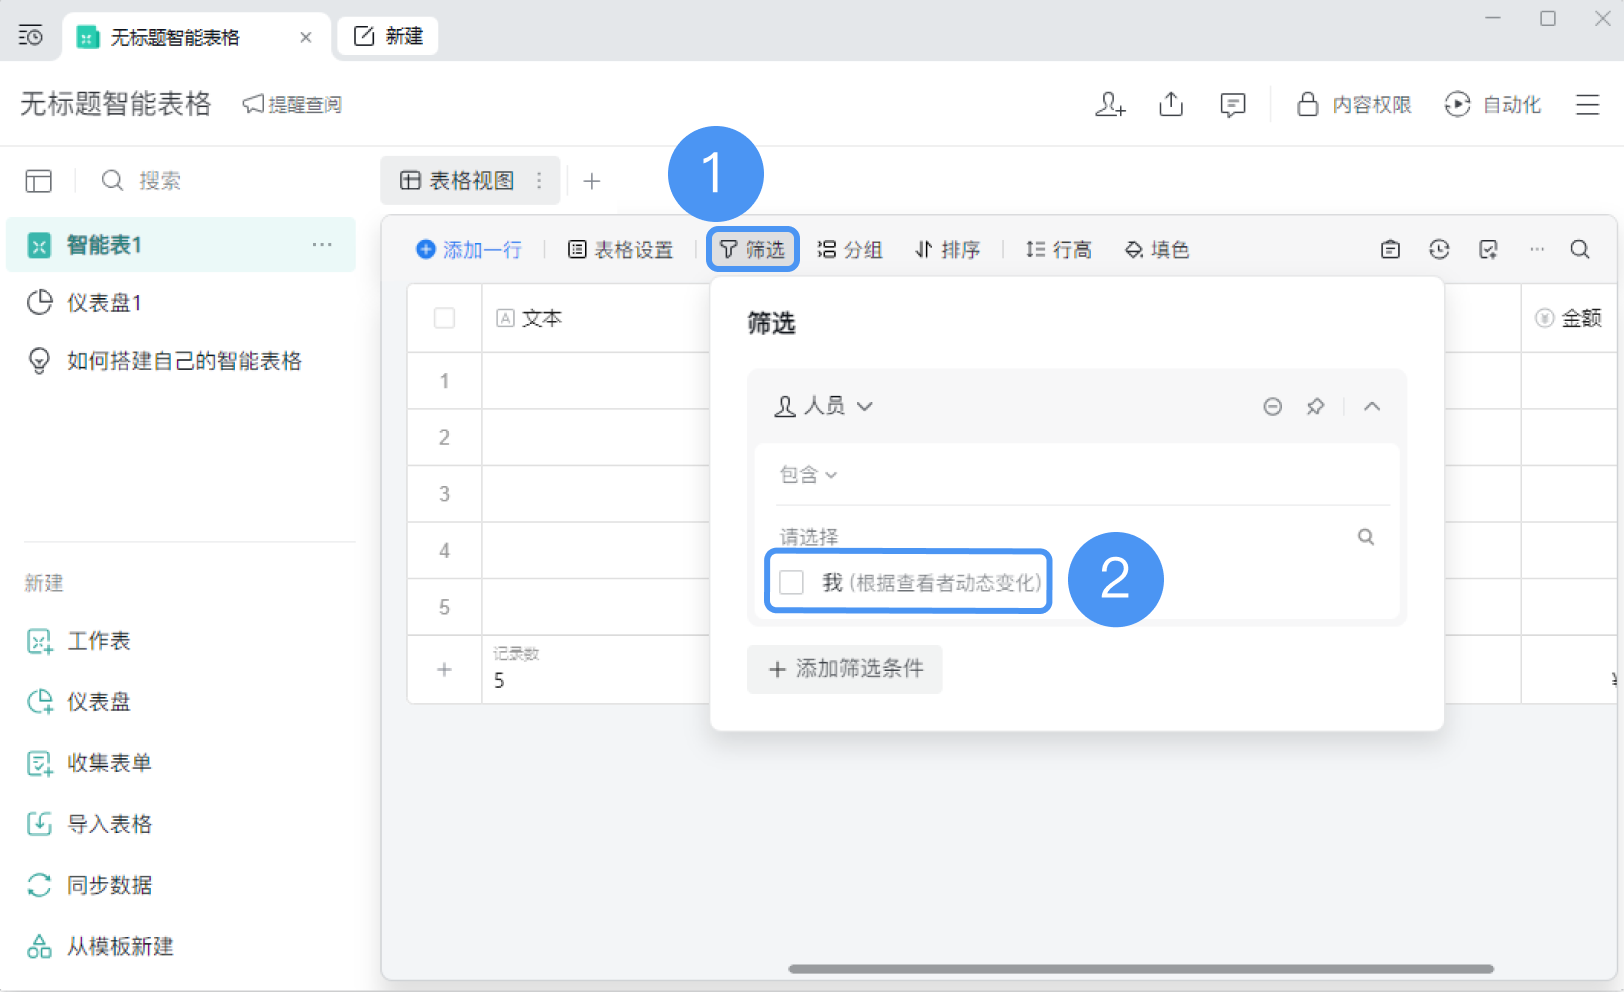This screenshot has width=1624, height=992.
Task: Select row 3 number cell
Action: pyautogui.click(x=445, y=494)
